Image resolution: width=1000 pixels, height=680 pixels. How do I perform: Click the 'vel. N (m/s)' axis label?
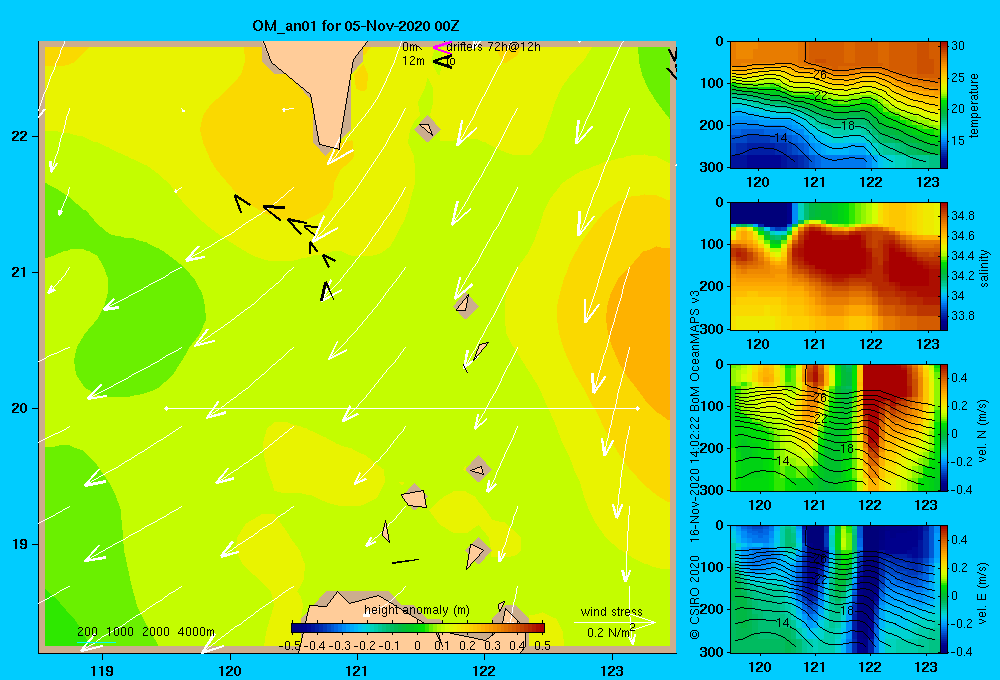[982, 431]
